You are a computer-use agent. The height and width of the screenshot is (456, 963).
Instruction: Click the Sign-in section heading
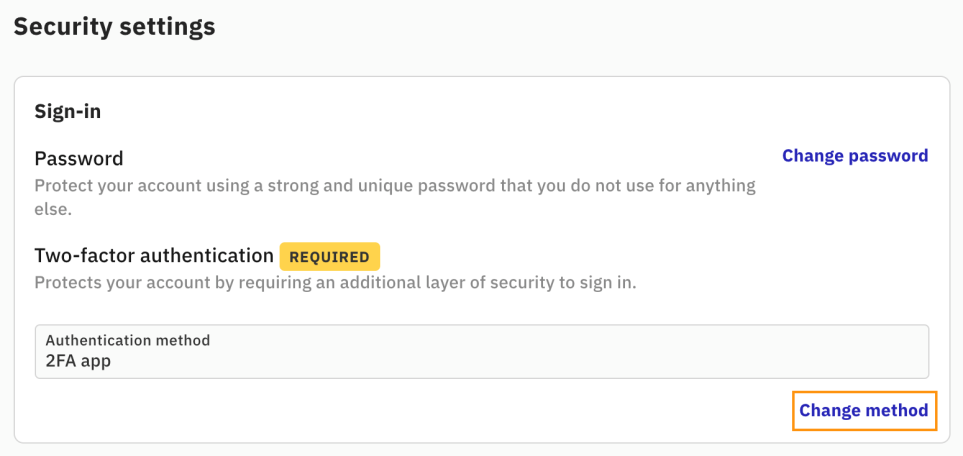(68, 110)
